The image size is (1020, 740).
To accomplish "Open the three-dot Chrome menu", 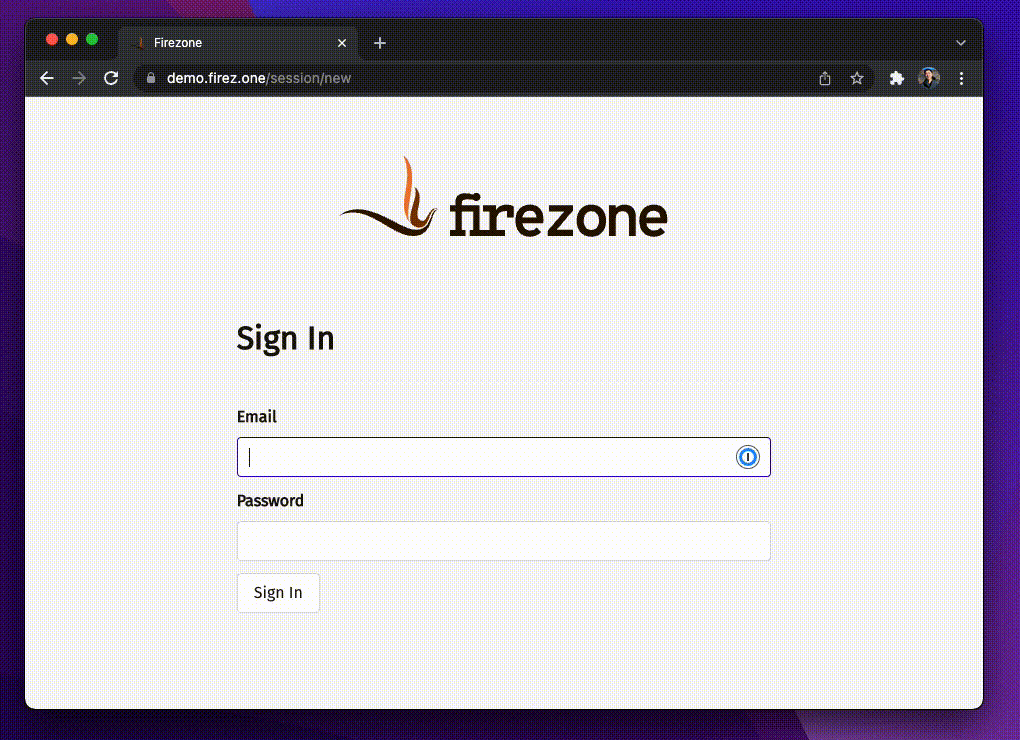I will tap(961, 79).
